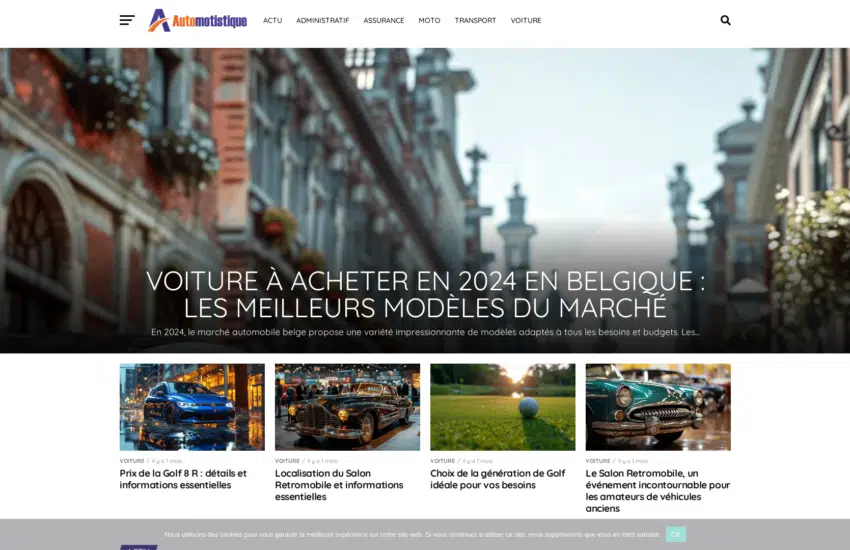Navigate to the TRANSPORT menu
This screenshot has width=850, height=550.
pyautogui.click(x=475, y=20)
